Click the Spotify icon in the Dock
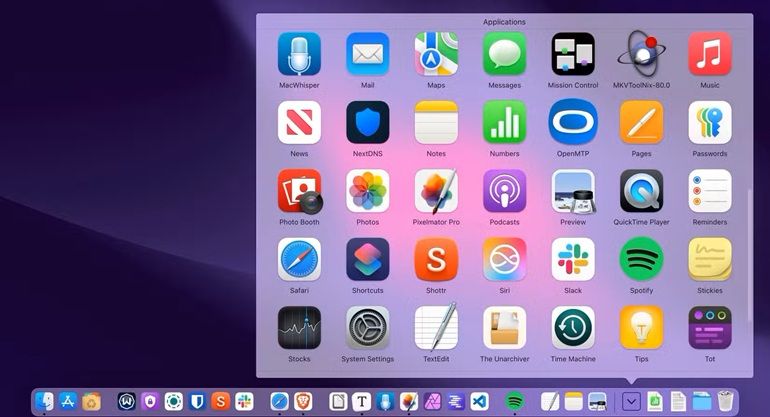 [514, 401]
